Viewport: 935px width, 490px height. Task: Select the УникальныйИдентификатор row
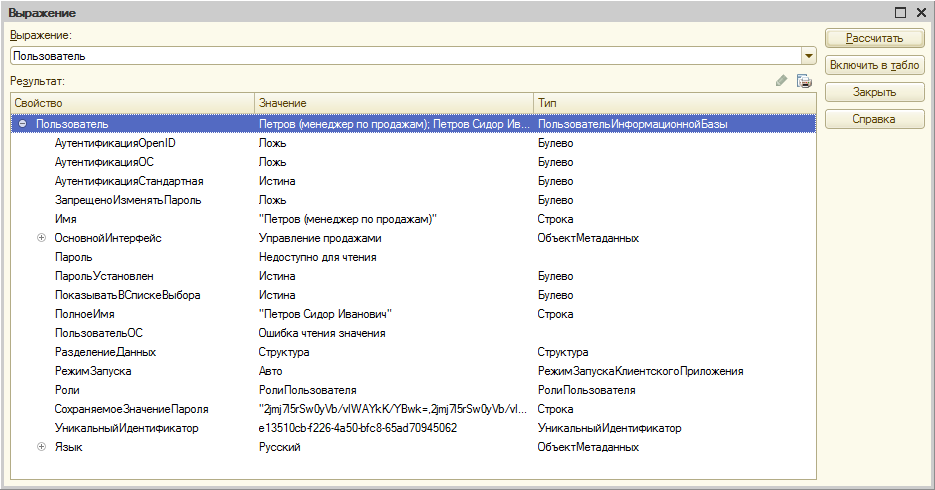[127, 428]
